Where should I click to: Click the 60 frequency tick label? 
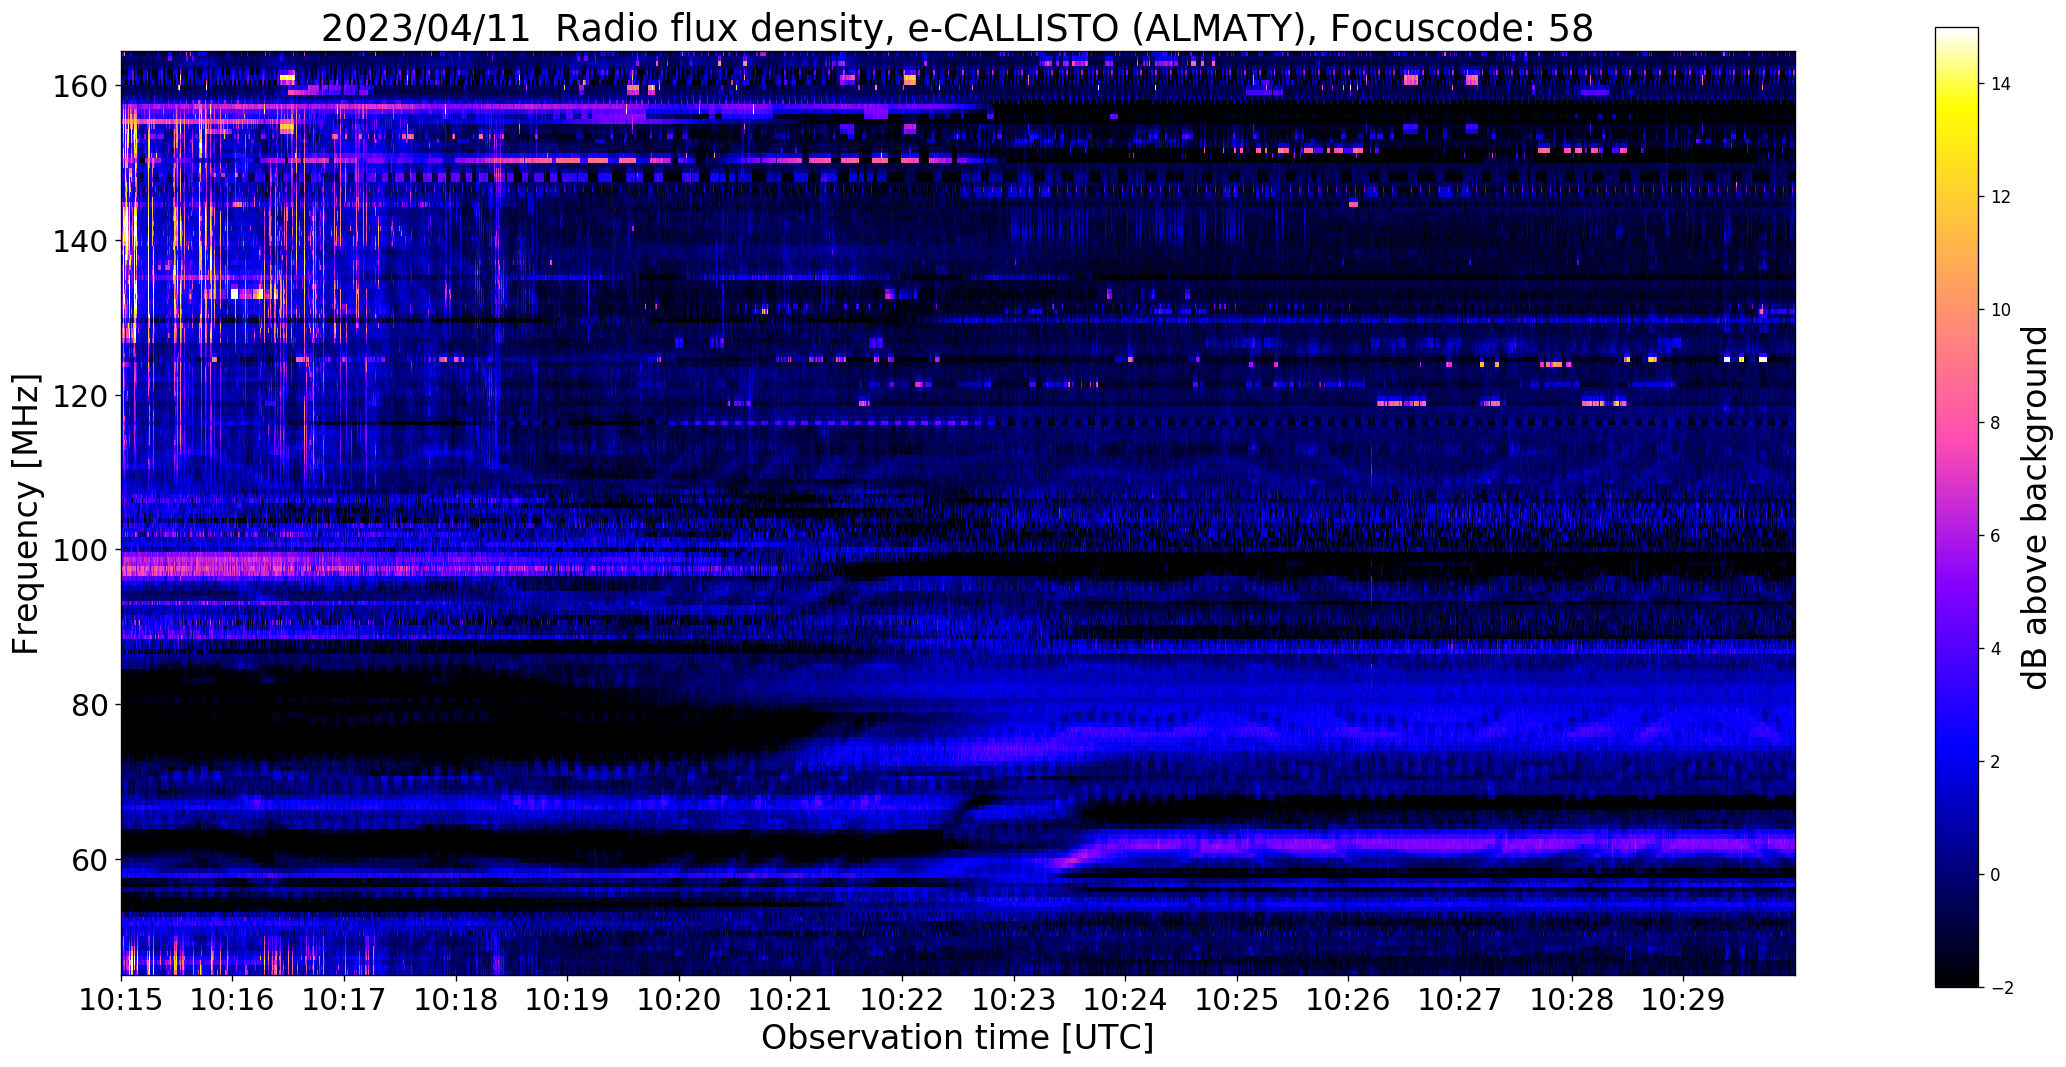[91, 859]
